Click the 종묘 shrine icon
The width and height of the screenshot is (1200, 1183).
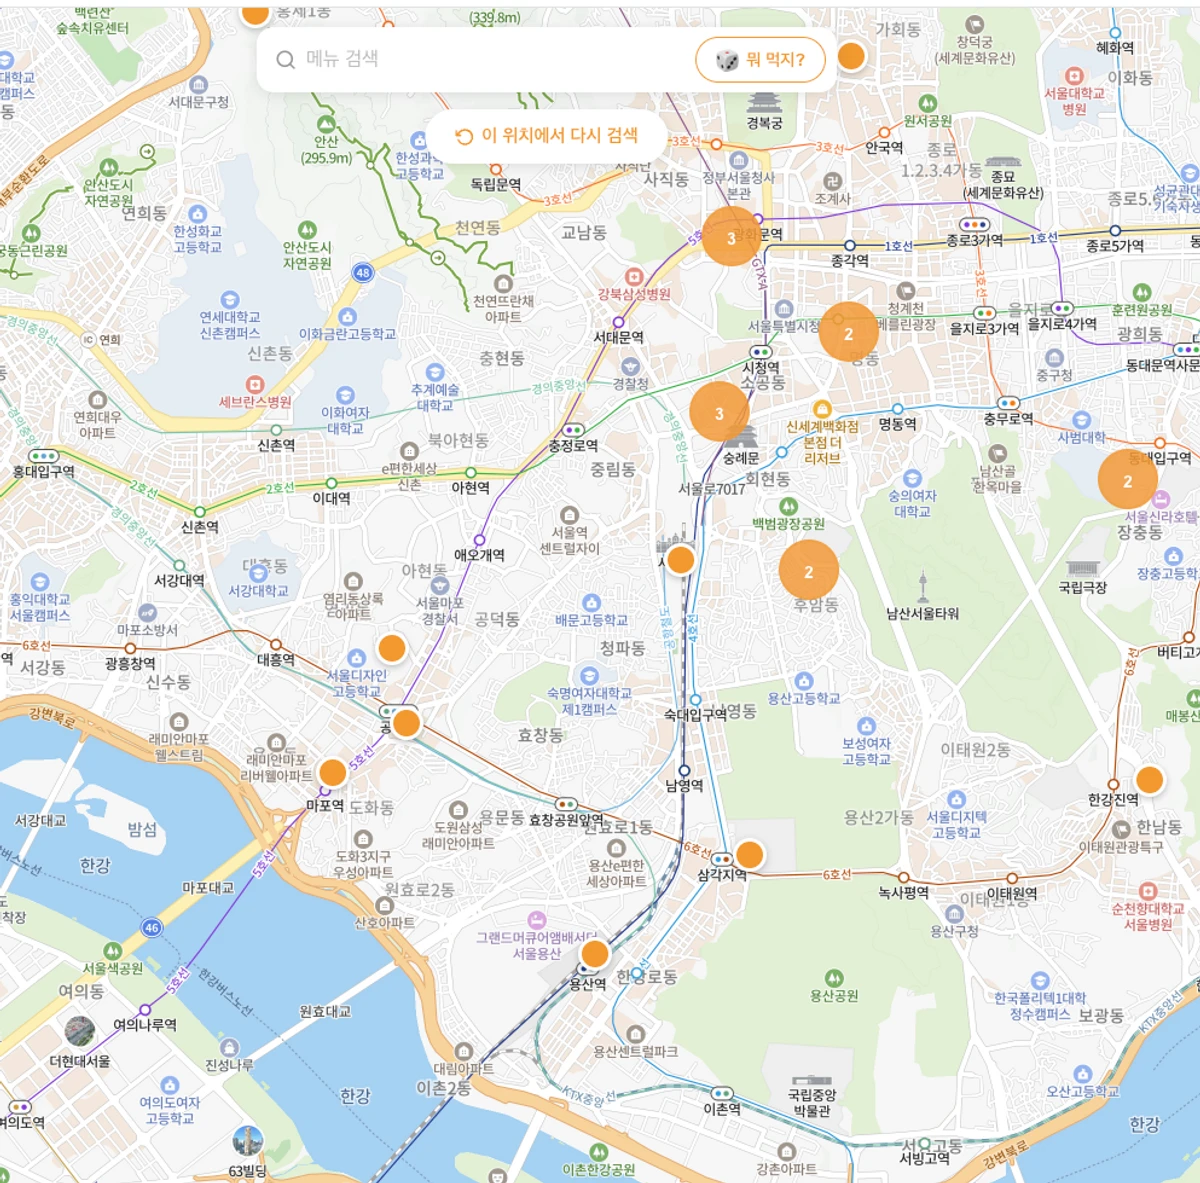click(1003, 163)
